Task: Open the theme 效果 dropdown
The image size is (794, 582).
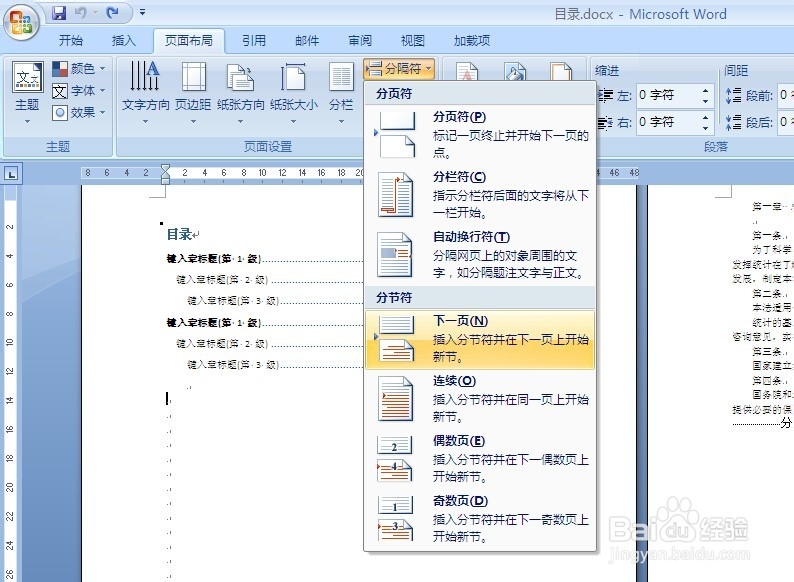Action: point(79,112)
